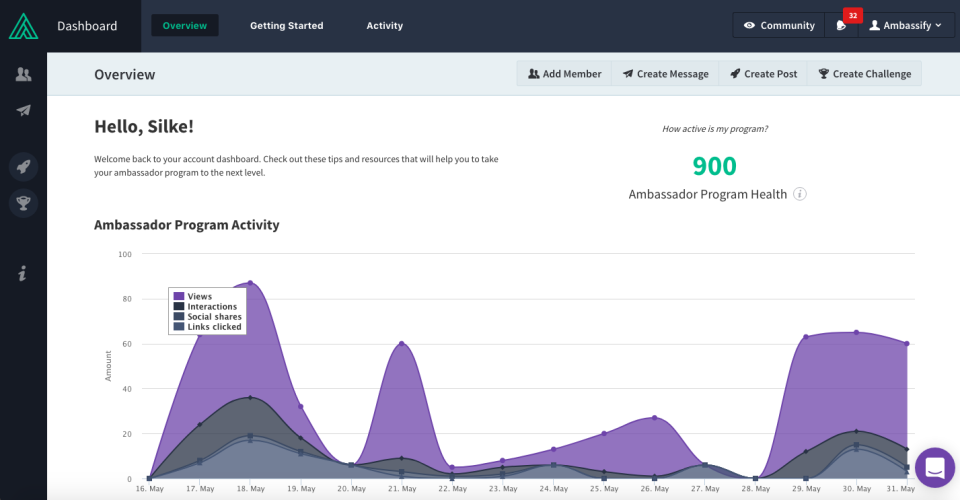960x500 pixels.
Task: Click the Create Challenge button
Action: tap(864, 73)
